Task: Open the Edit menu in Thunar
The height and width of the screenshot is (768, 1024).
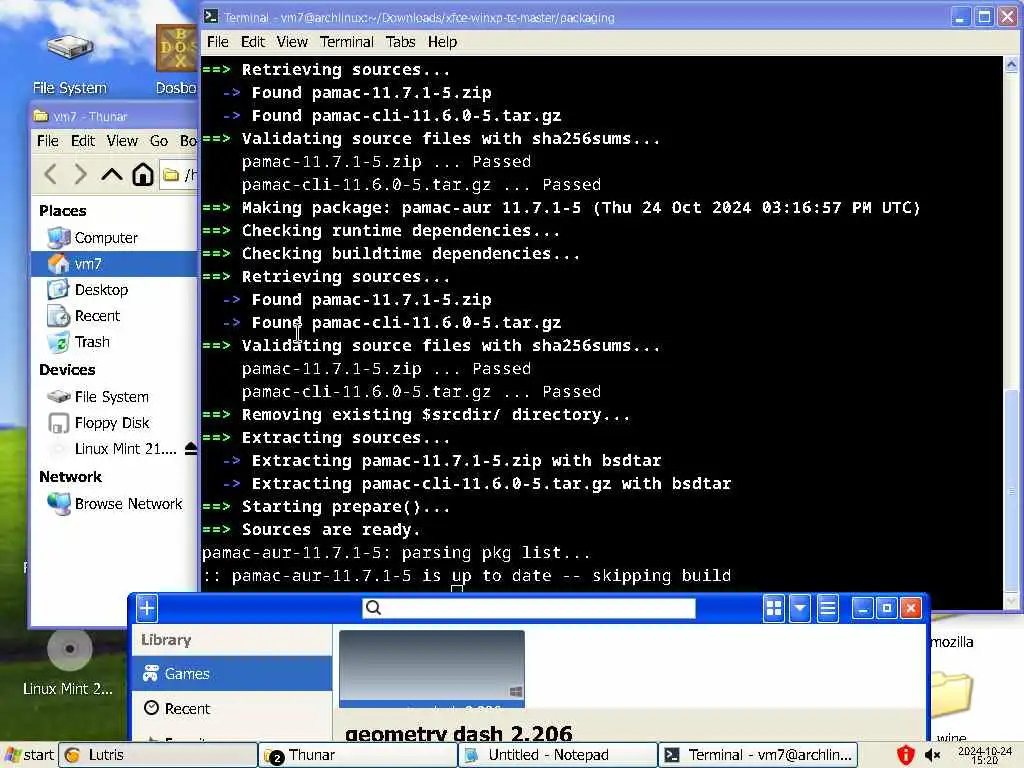Action: click(x=83, y=141)
